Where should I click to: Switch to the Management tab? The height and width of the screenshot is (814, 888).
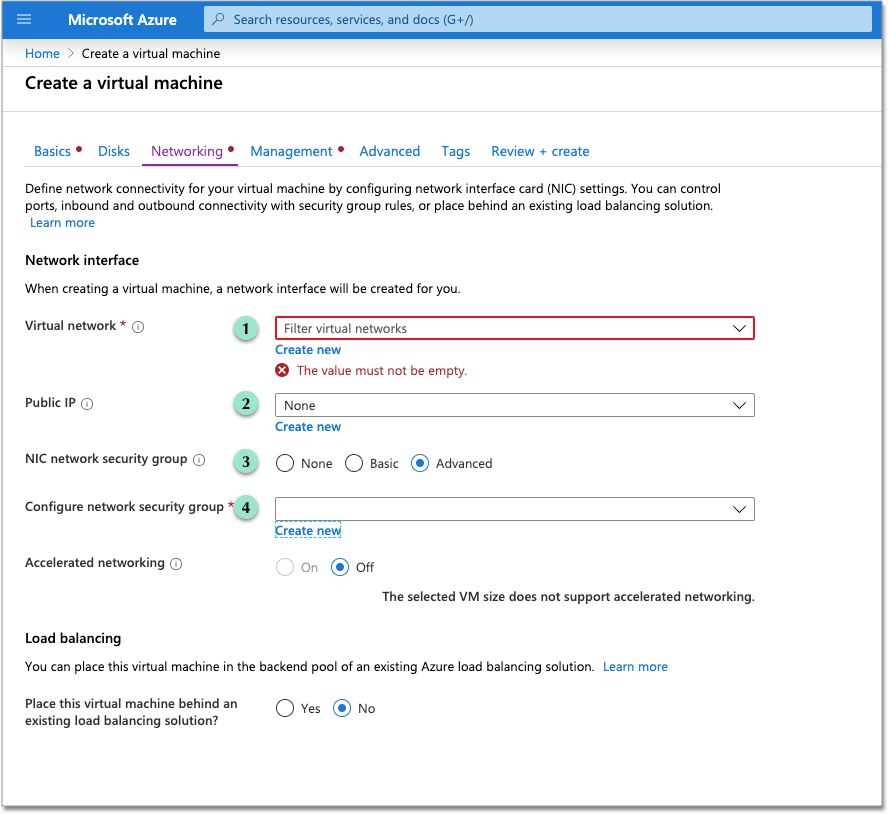pyautogui.click(x=289, y=151)
